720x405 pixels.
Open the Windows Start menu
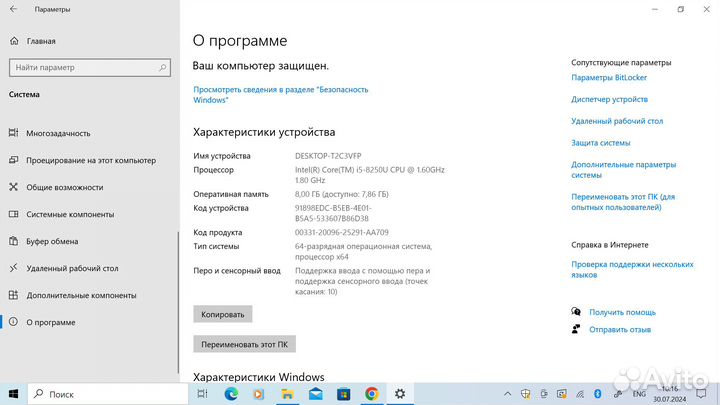13,394
